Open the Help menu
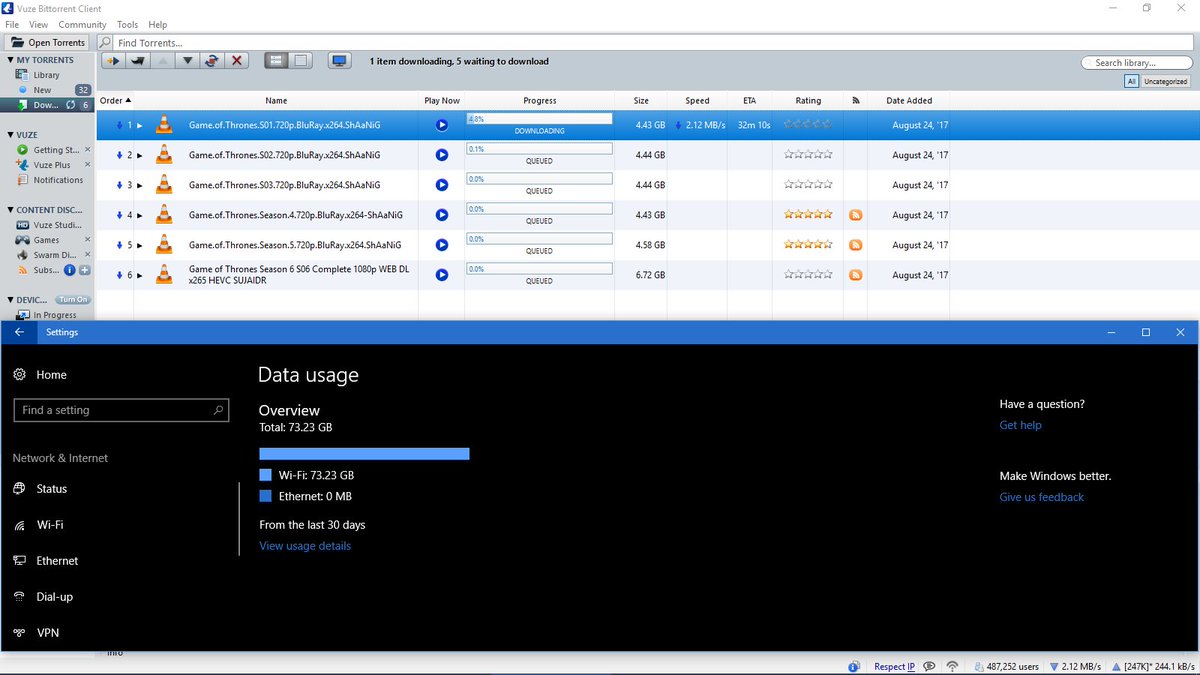1200x675 pixels. coord(158,24)
